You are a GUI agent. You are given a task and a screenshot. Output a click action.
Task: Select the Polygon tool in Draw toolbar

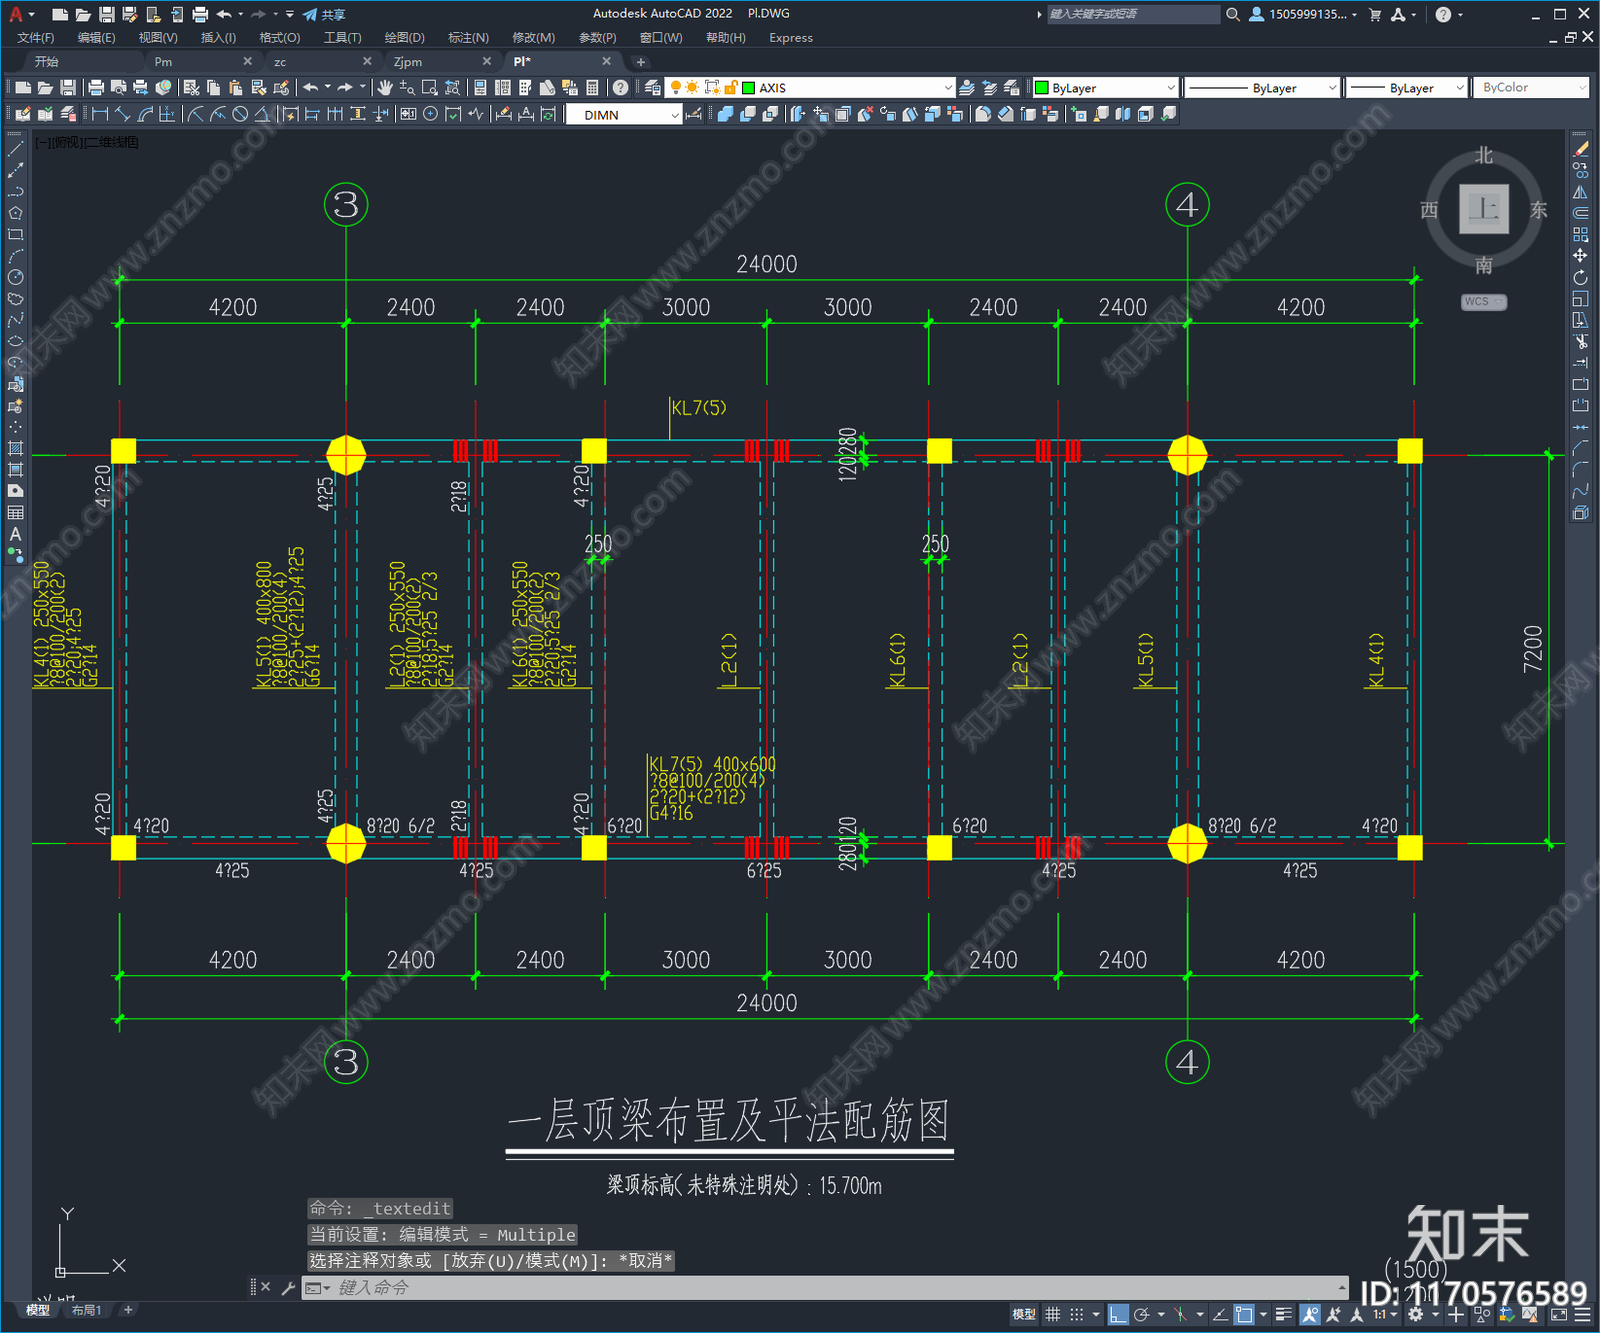(15, 213)
